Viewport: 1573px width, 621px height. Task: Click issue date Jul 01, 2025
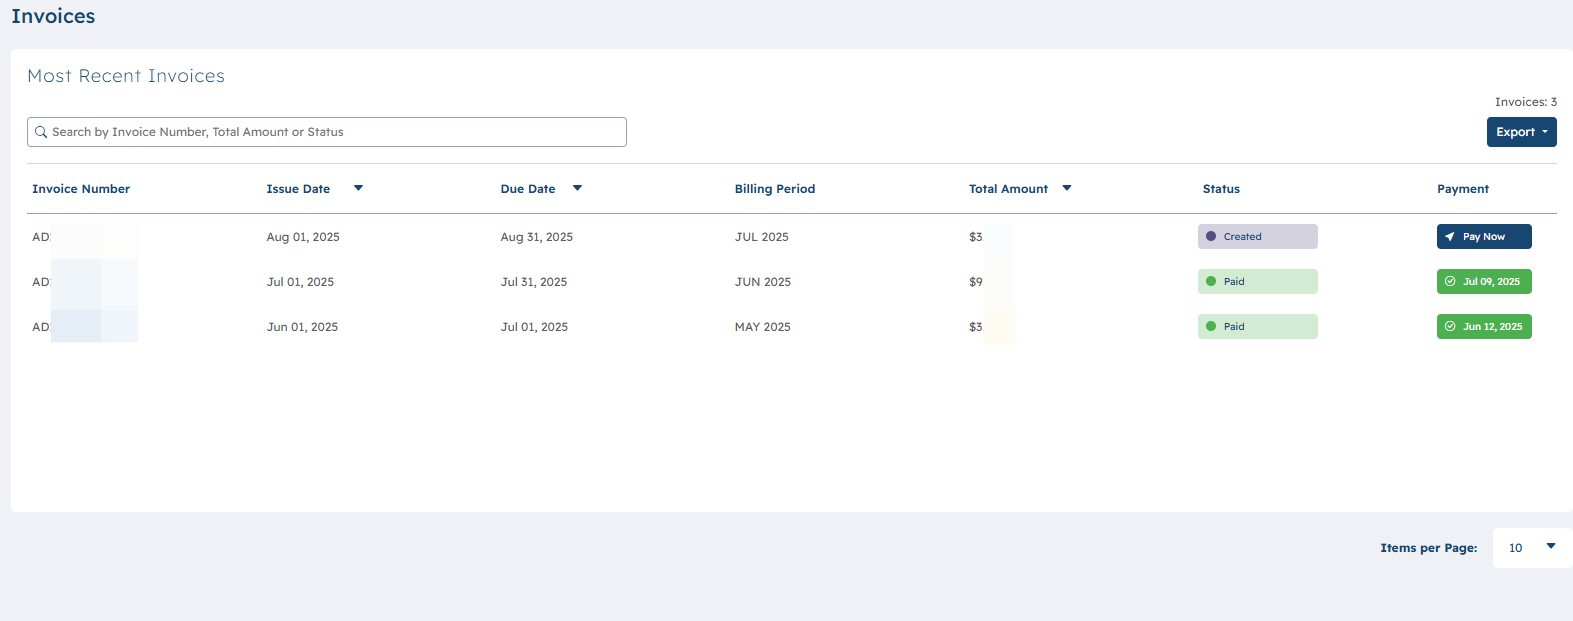coord(300,282)
